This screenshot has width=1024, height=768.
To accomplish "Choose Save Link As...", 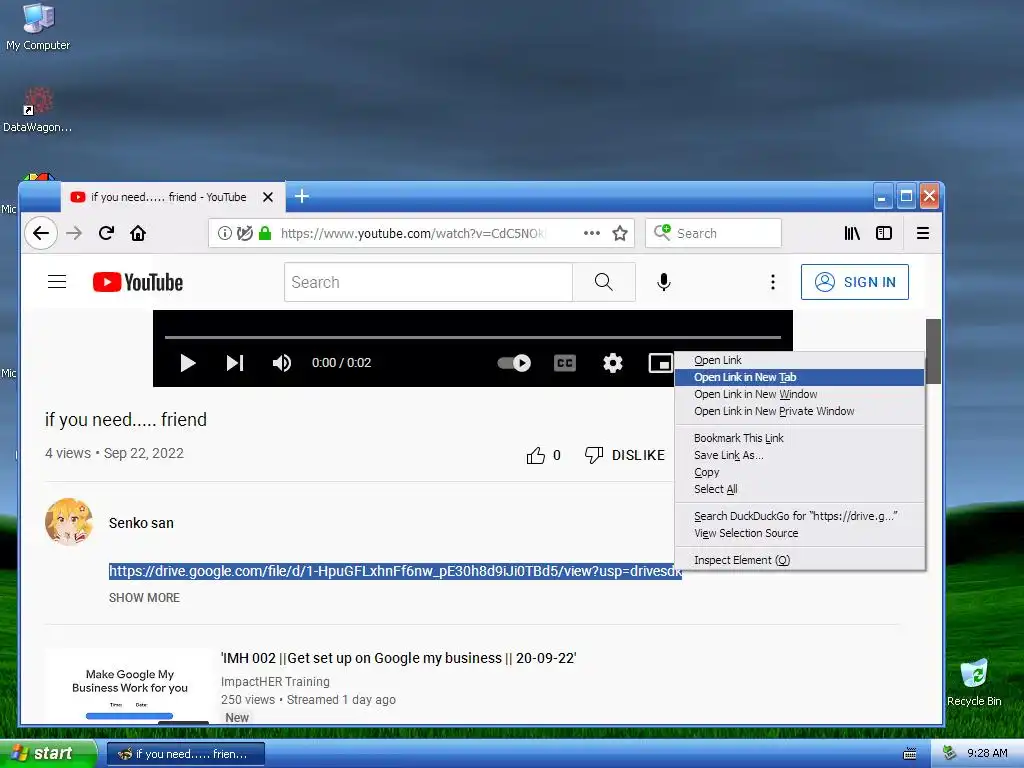I will [x=799, y=455].
